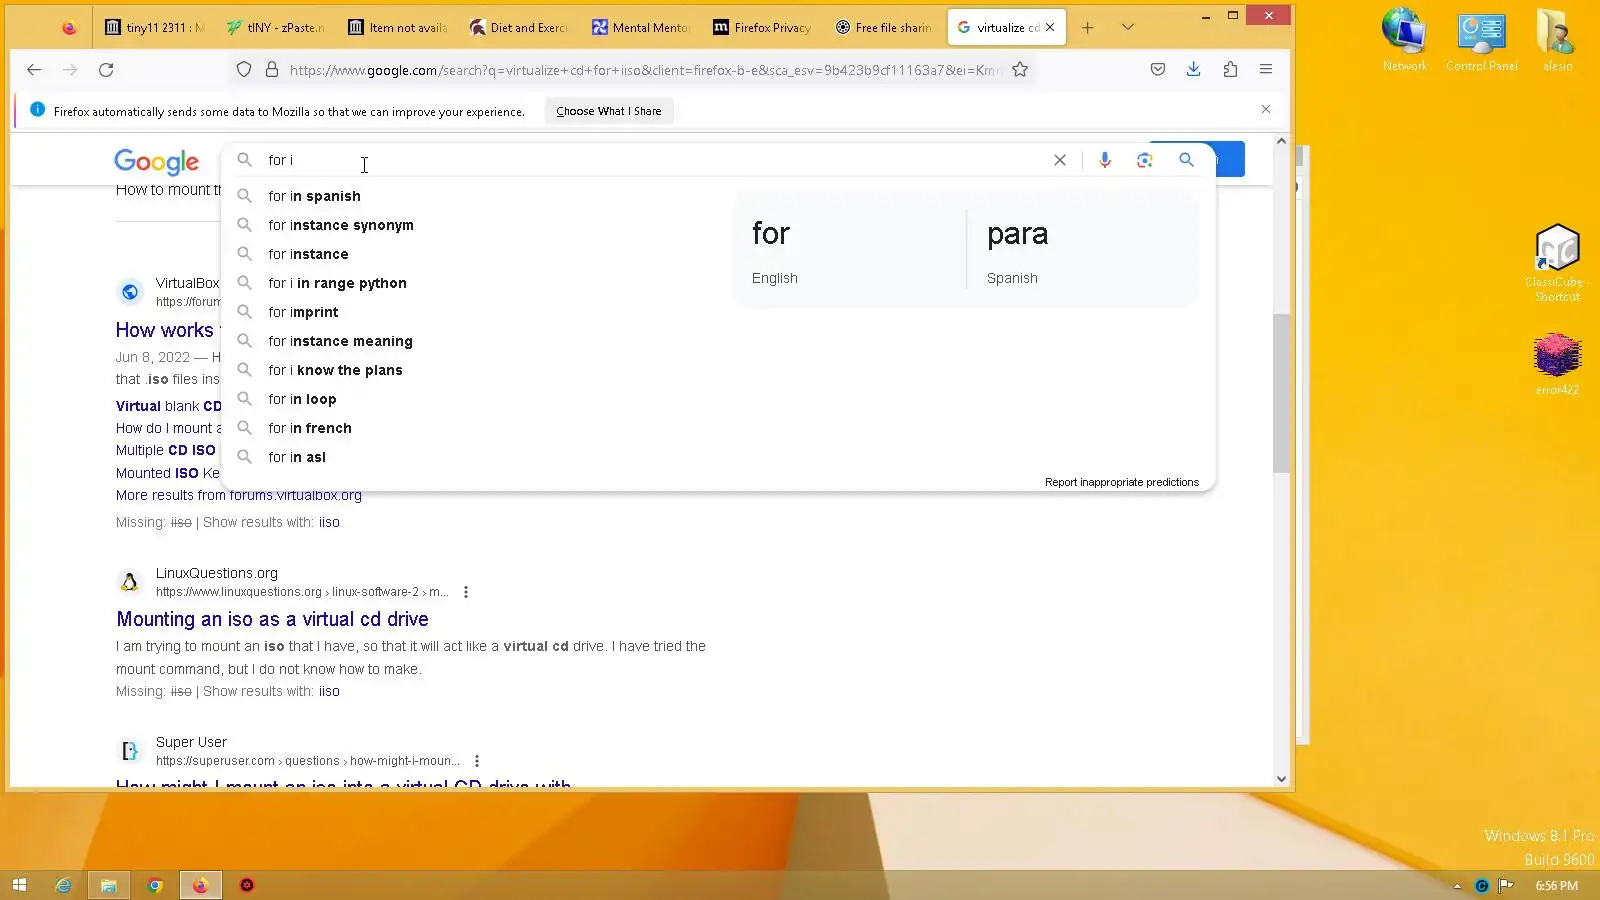Open the Firefox downloads panel
Image resolution: width=1600 pixels, height=900 pixels.
[x=1194, y=70]
